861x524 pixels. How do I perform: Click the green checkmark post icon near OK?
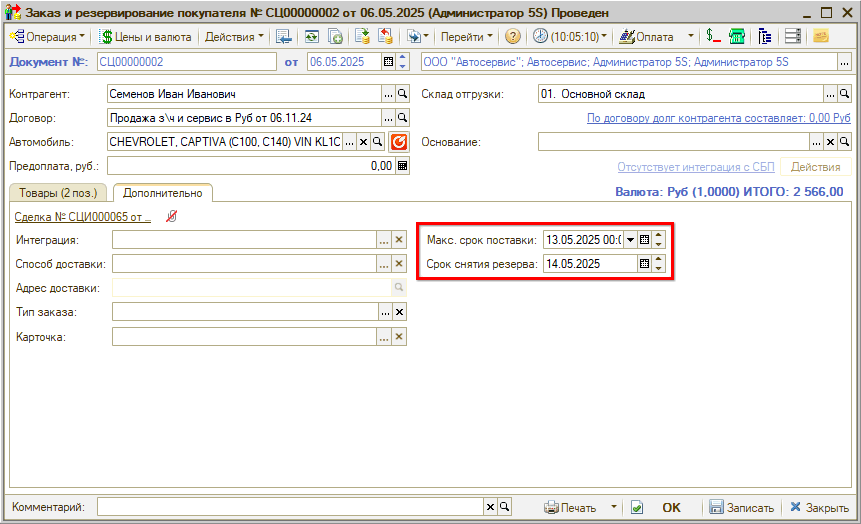637,507
